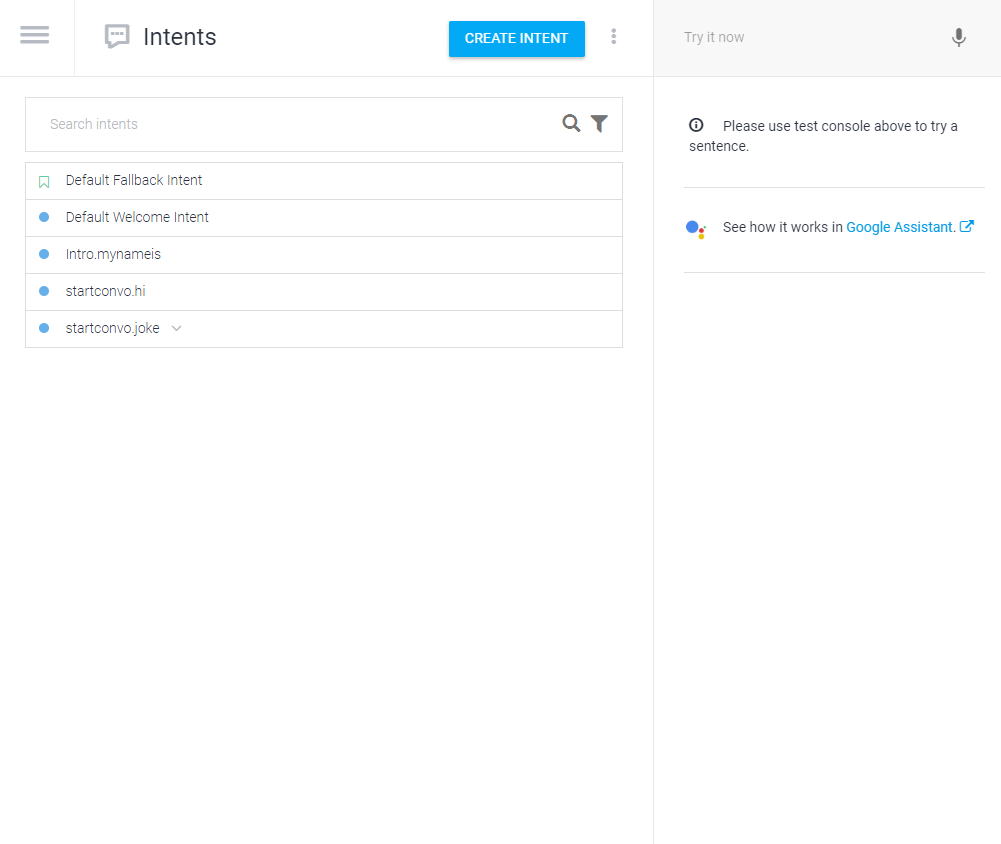Select the Default Welcome Intent row
Viewport: 1001px width, 844px height.
[x=137, y=218]
